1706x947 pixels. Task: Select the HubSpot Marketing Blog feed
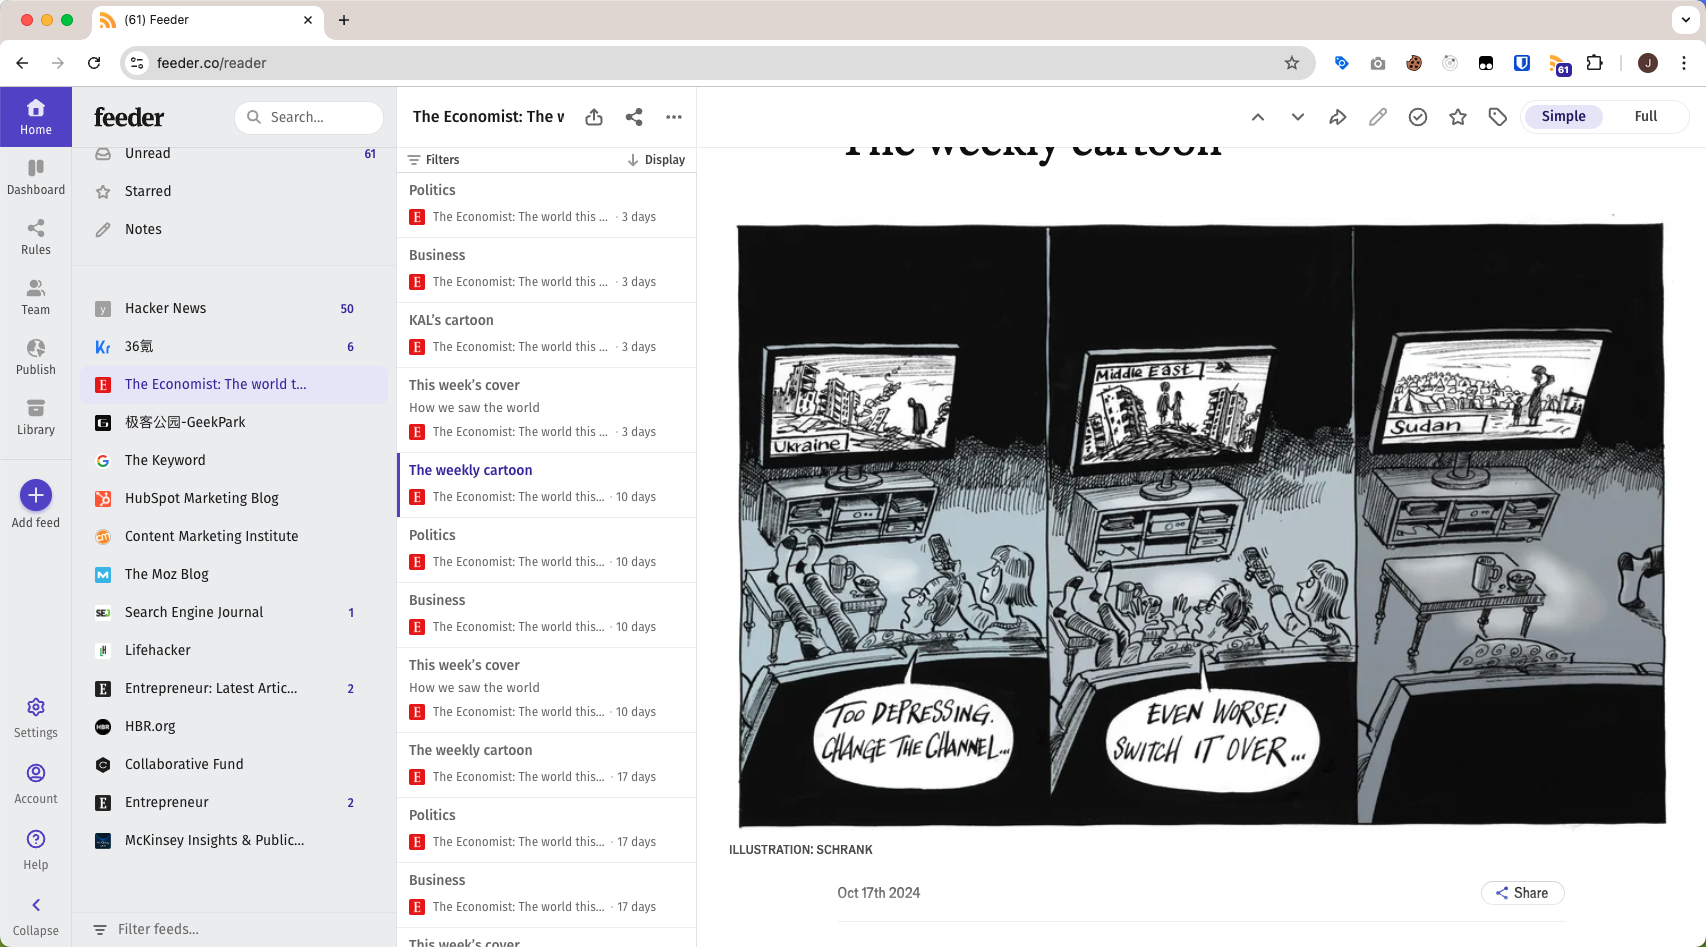coord(234,498)
